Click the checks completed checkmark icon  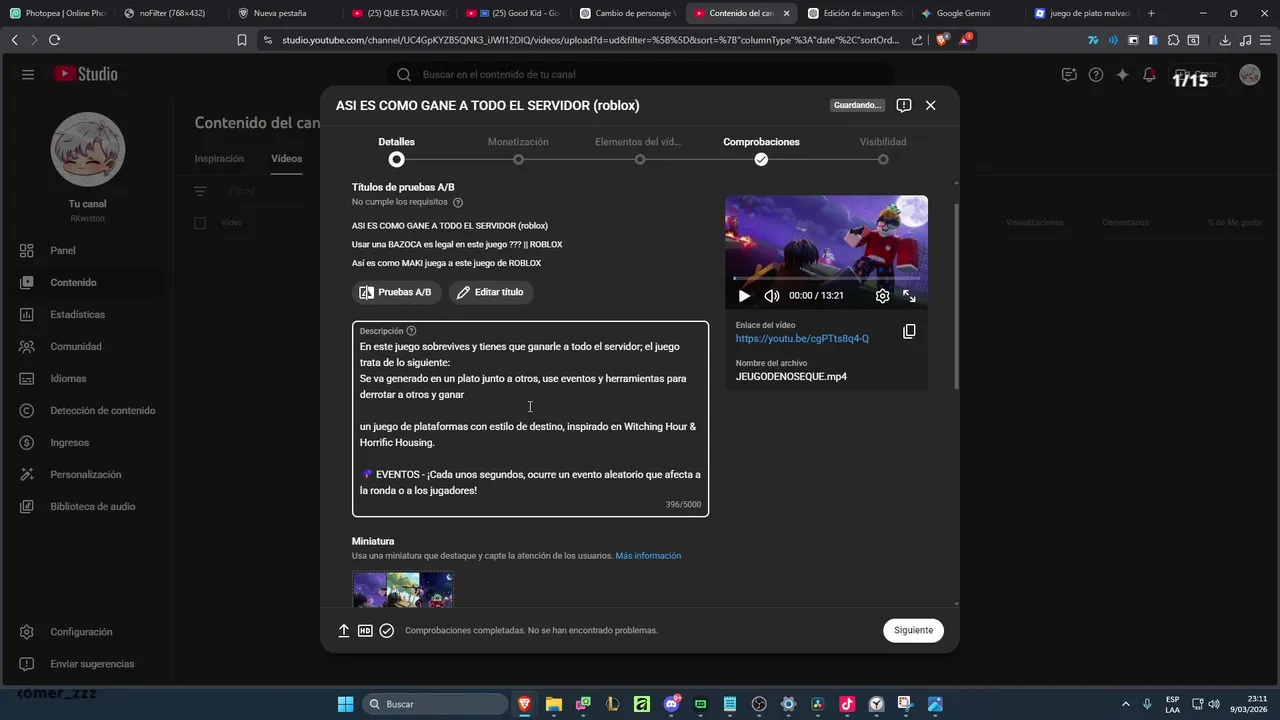(387, 631)
